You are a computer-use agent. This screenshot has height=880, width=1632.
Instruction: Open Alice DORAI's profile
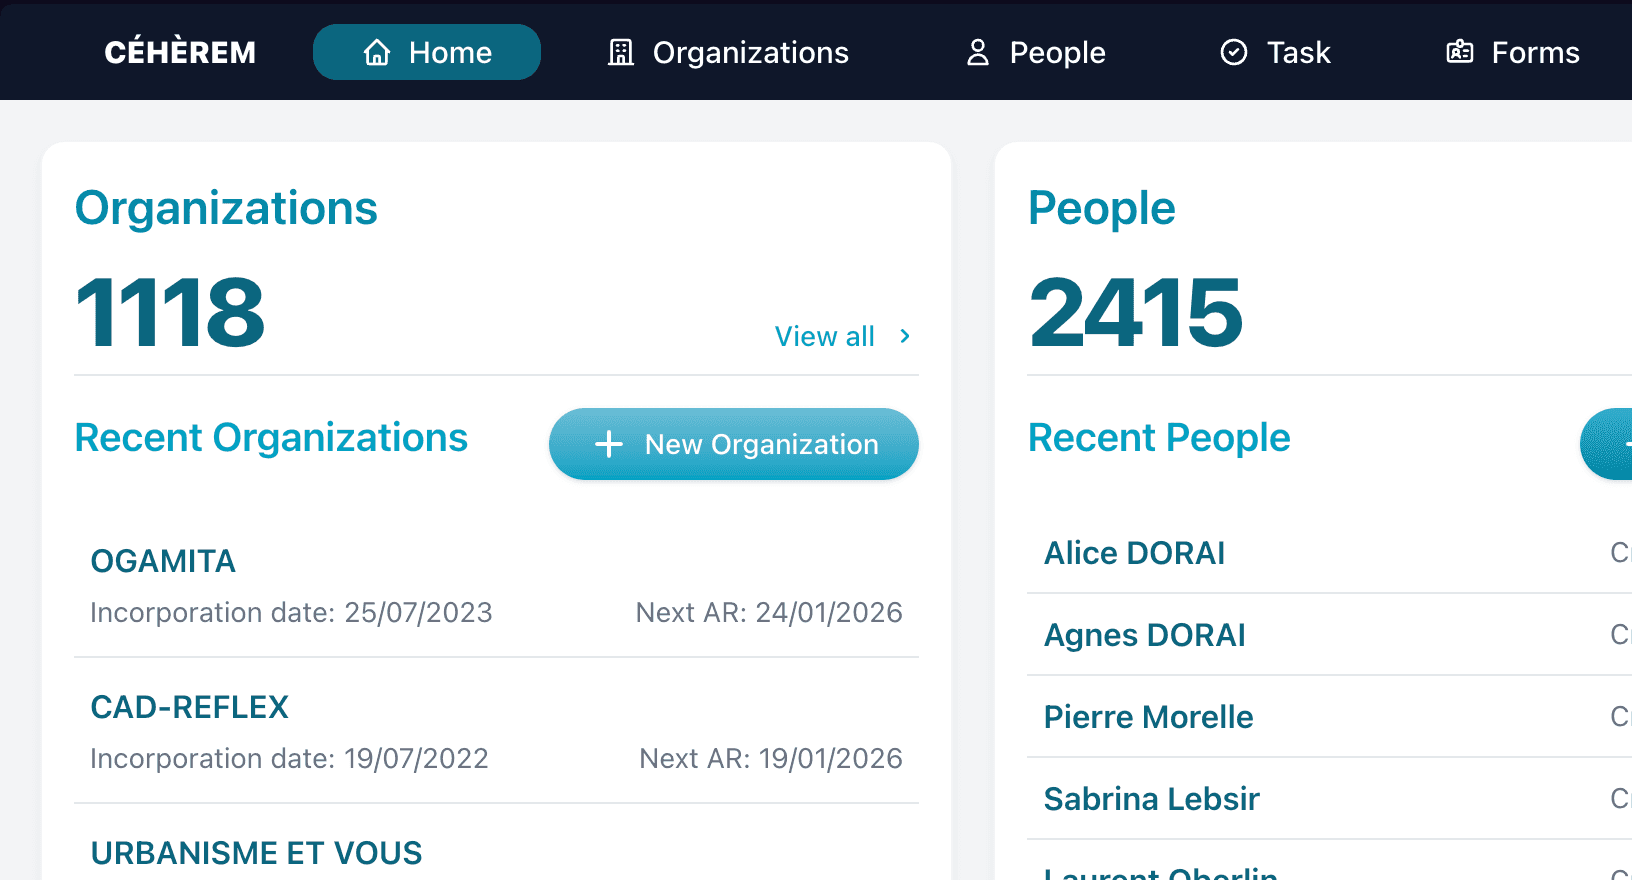coord(1134,553)
